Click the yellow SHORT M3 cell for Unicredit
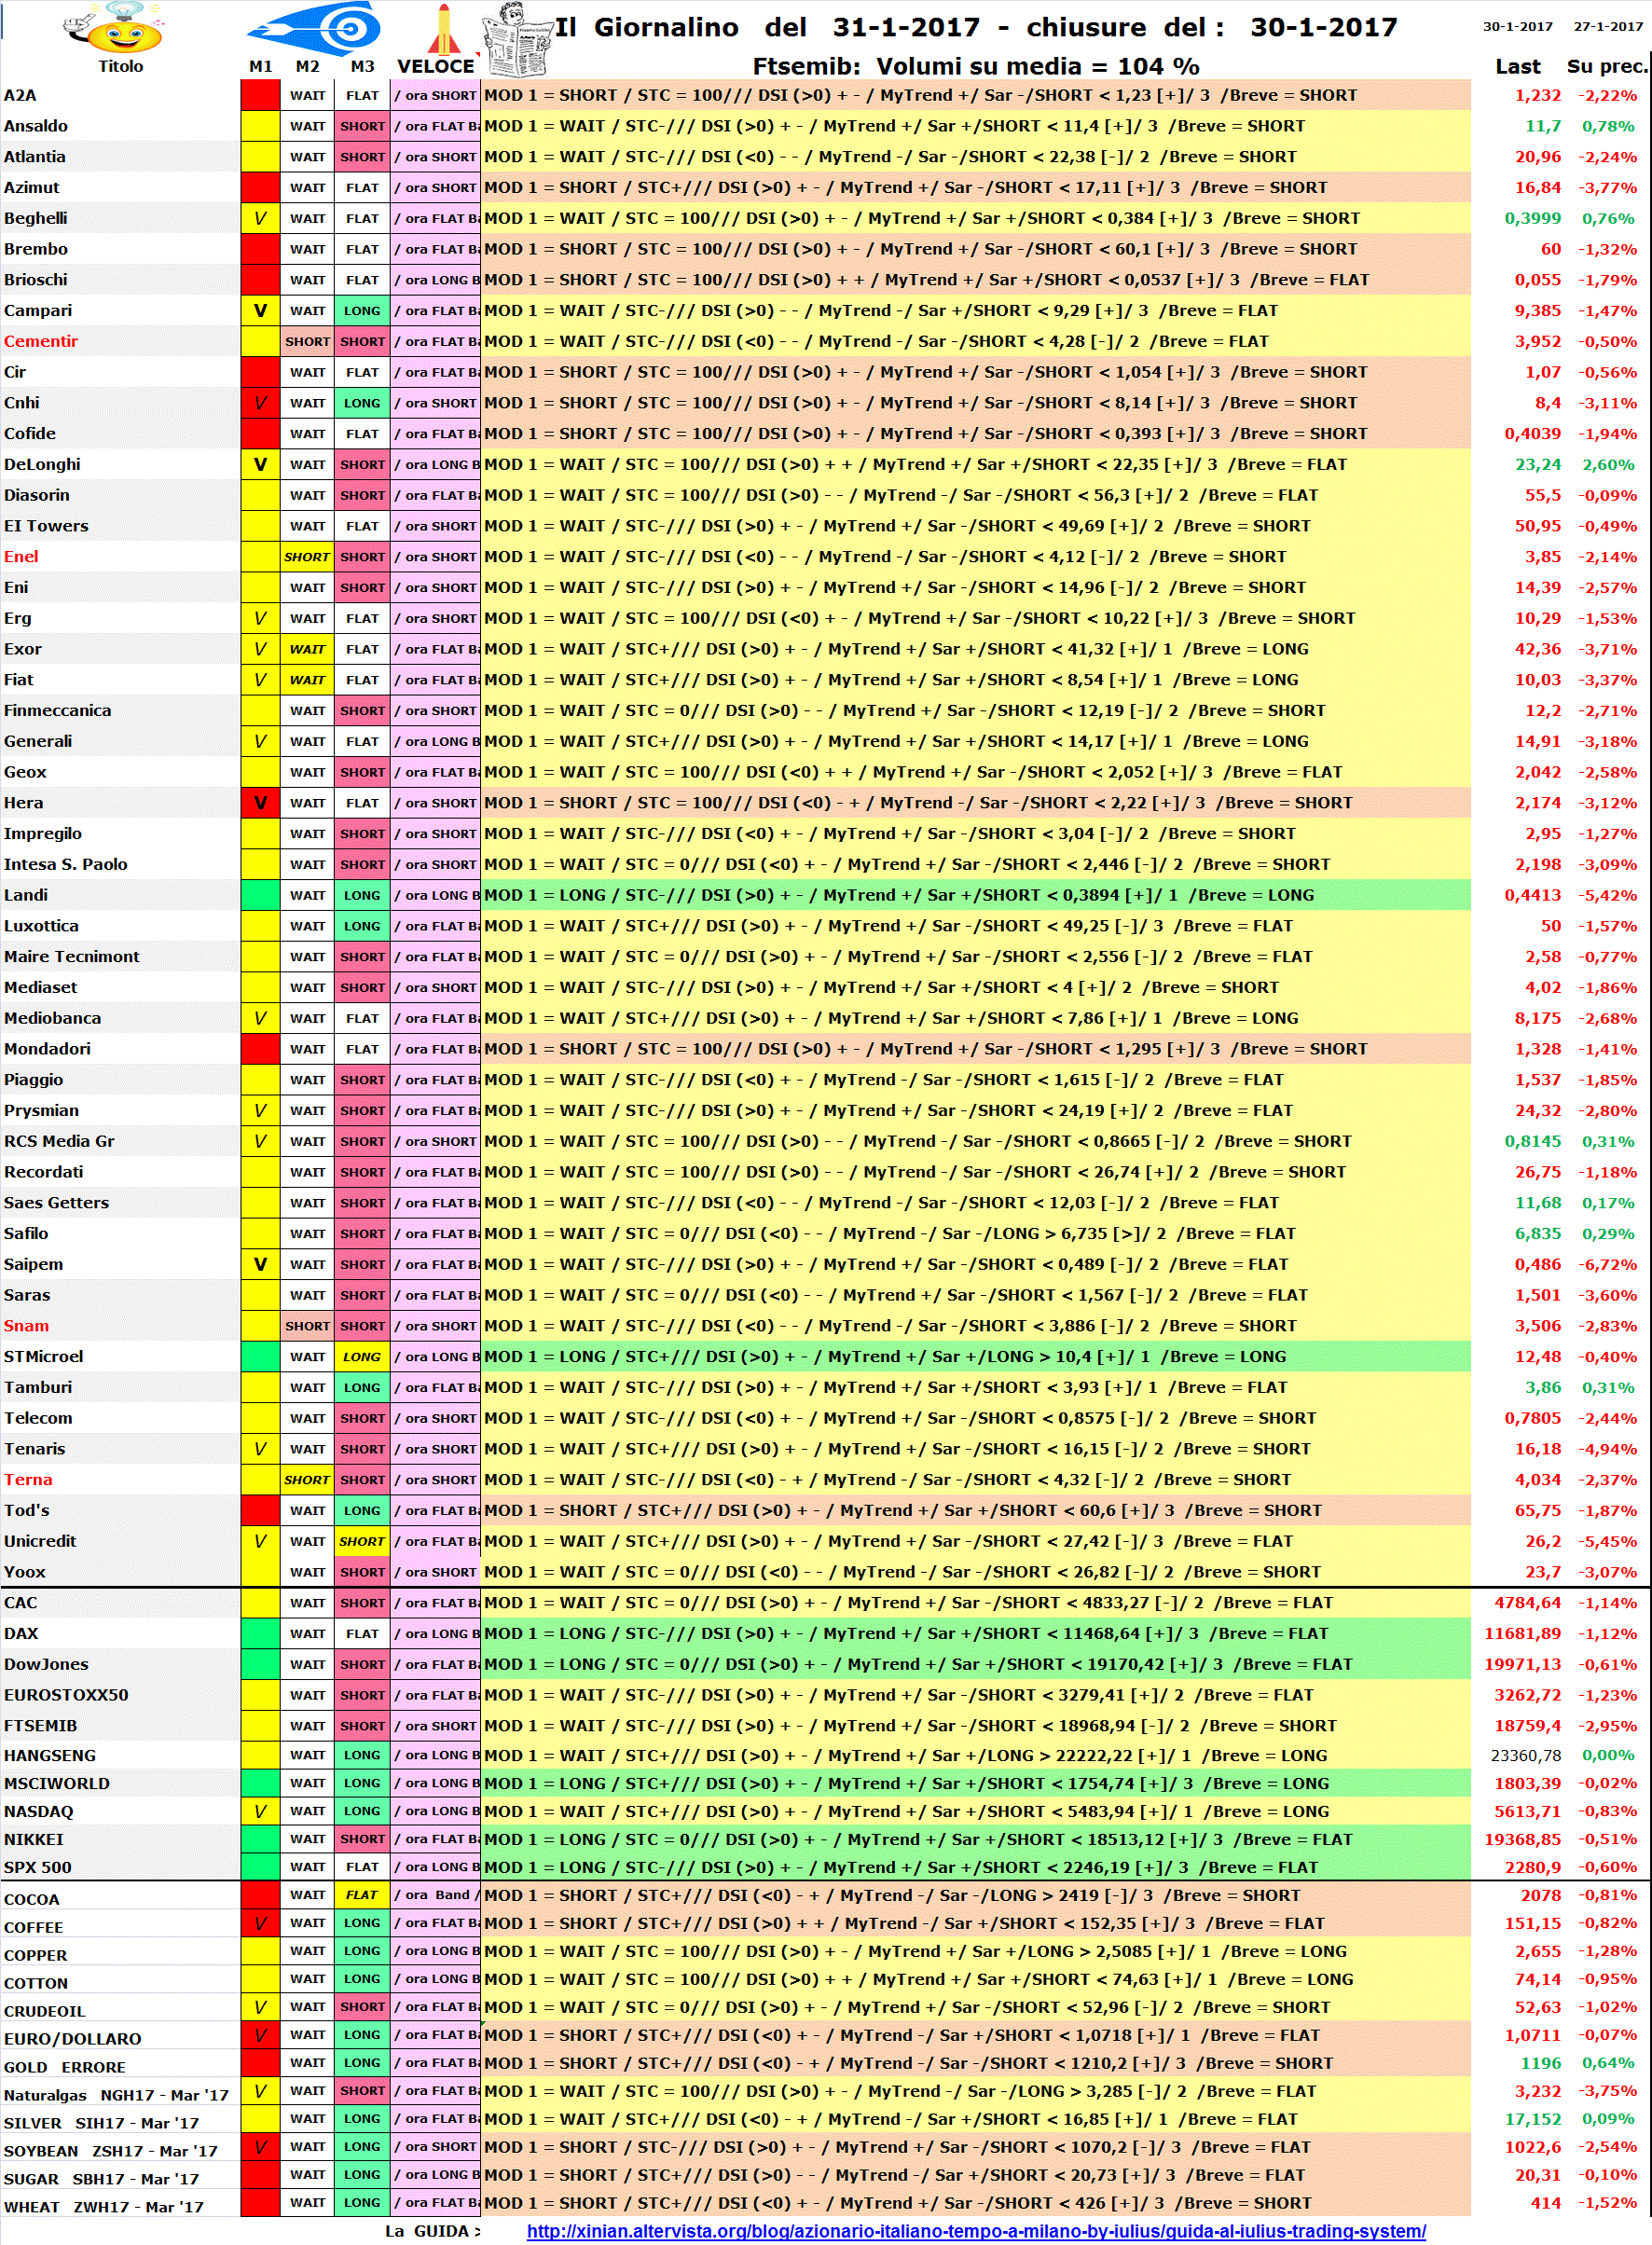This screenshot has height=2245, width=1652. (362, 1541)
